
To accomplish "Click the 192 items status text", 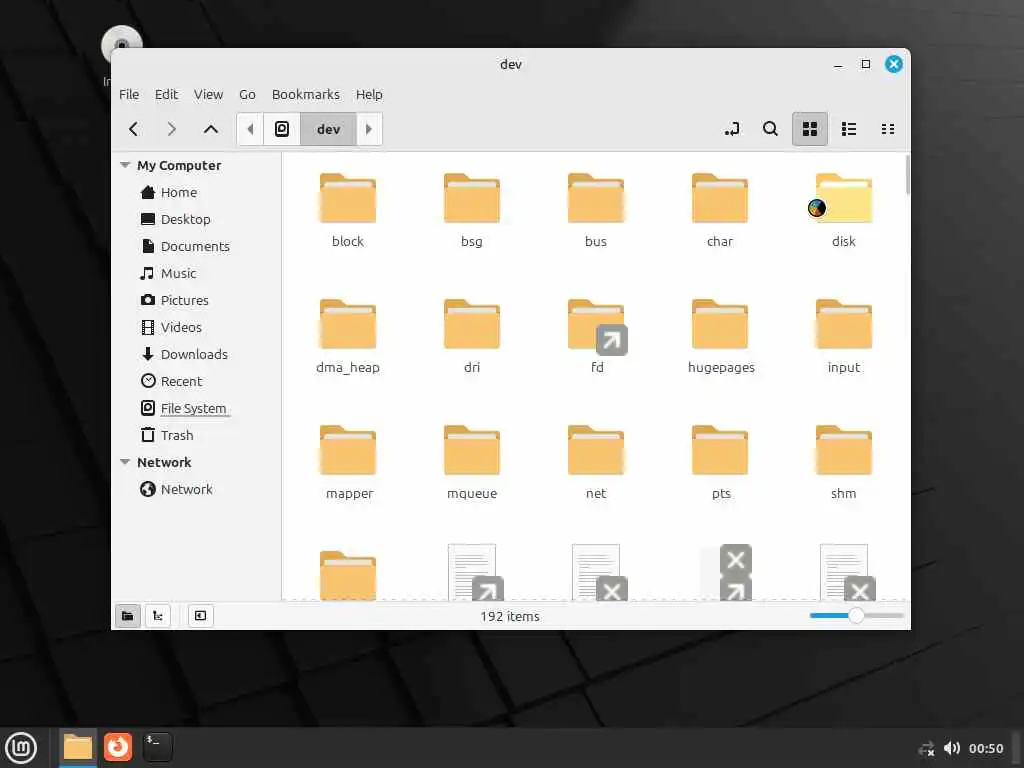I will [x=510, y=616].
